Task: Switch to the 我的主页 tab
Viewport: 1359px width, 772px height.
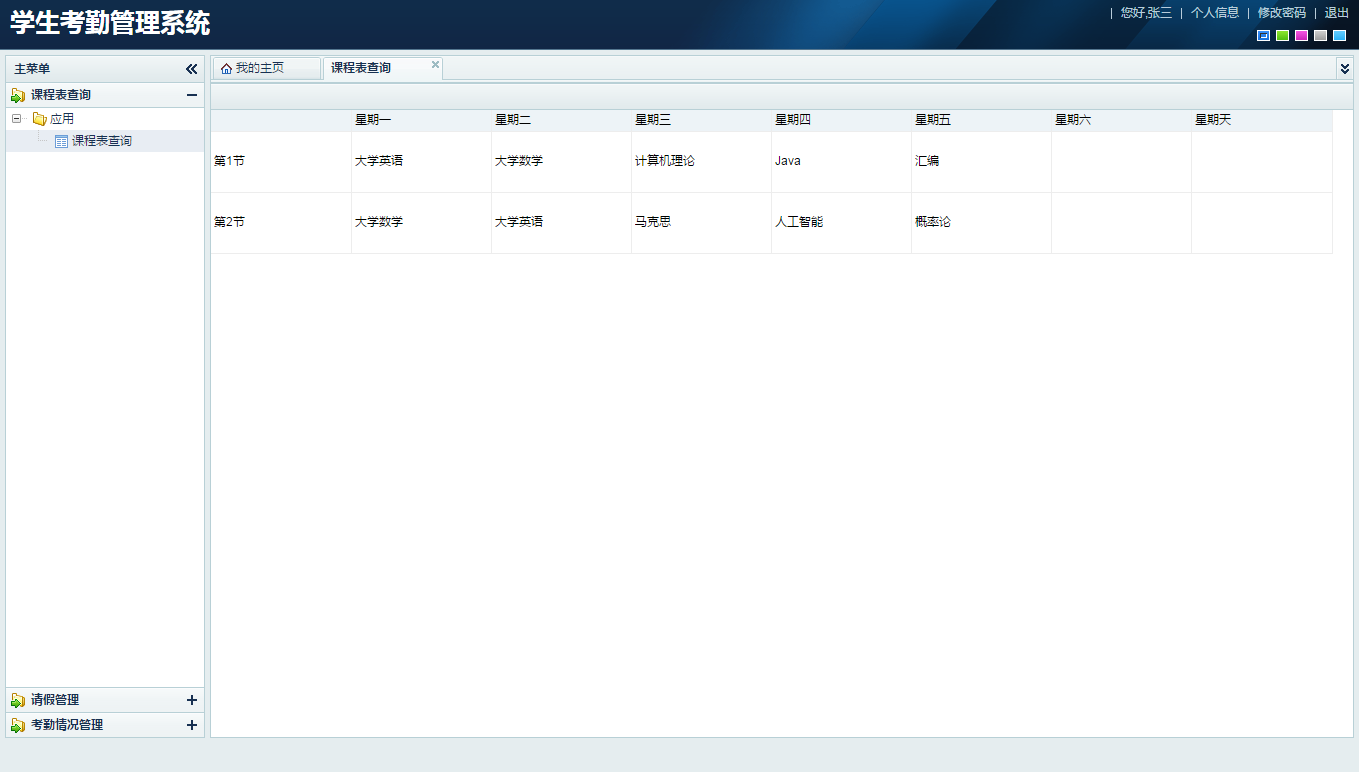Action: click(265, 67)
